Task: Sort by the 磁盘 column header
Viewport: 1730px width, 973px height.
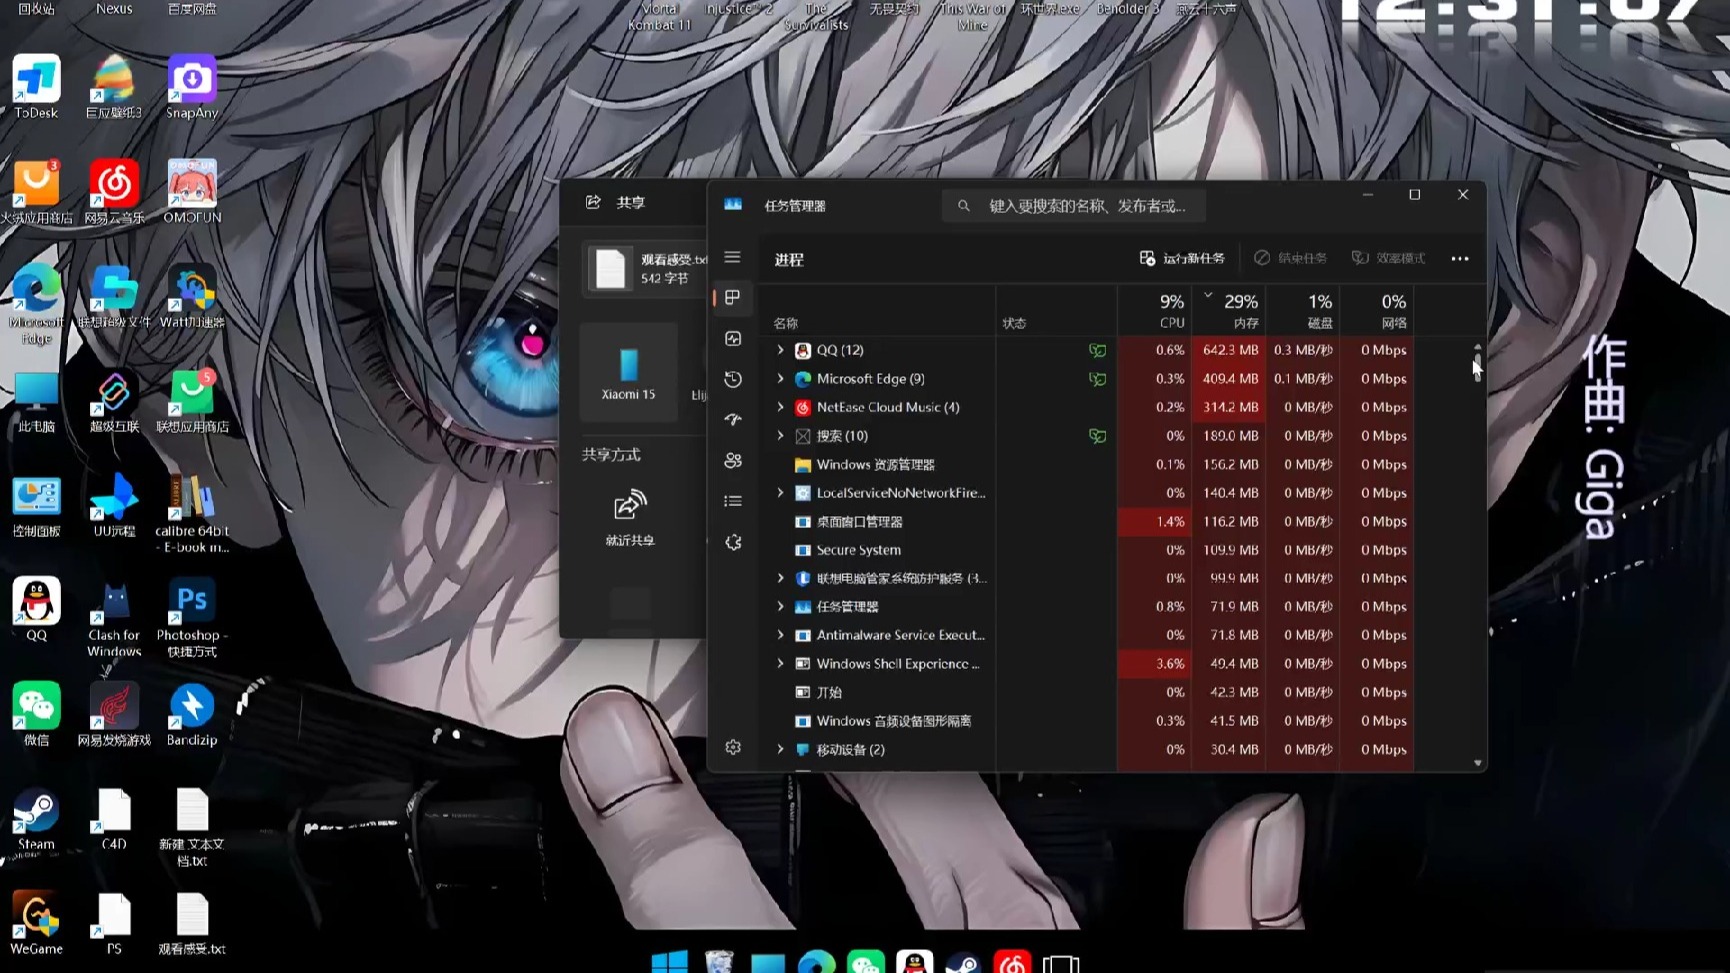Action: coord(1303,311)
